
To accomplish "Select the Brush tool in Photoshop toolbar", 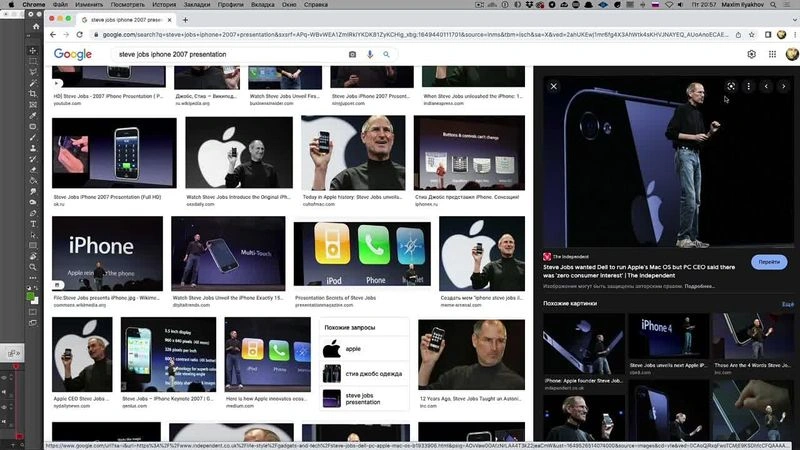I will [x=33, y=137].
